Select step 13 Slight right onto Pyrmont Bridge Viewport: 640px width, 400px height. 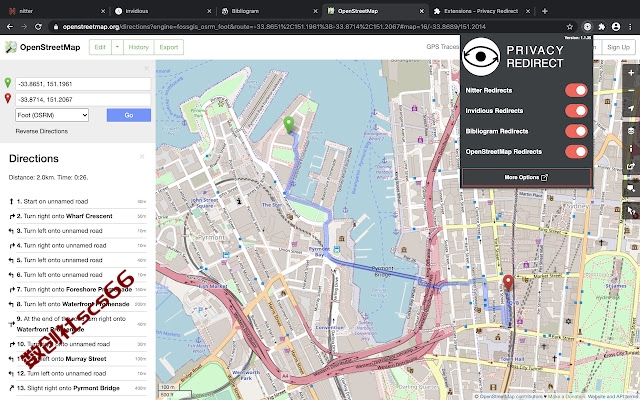(x=78, y=388)
